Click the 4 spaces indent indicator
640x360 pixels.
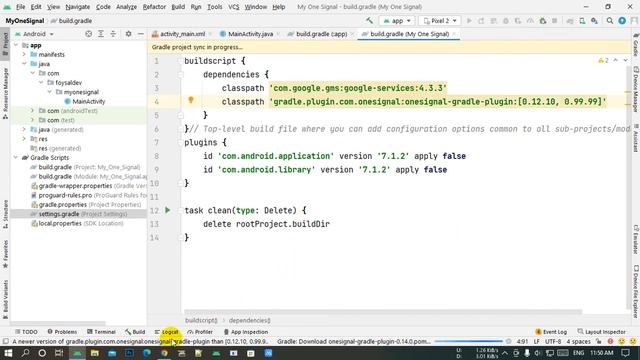point(579,341)
